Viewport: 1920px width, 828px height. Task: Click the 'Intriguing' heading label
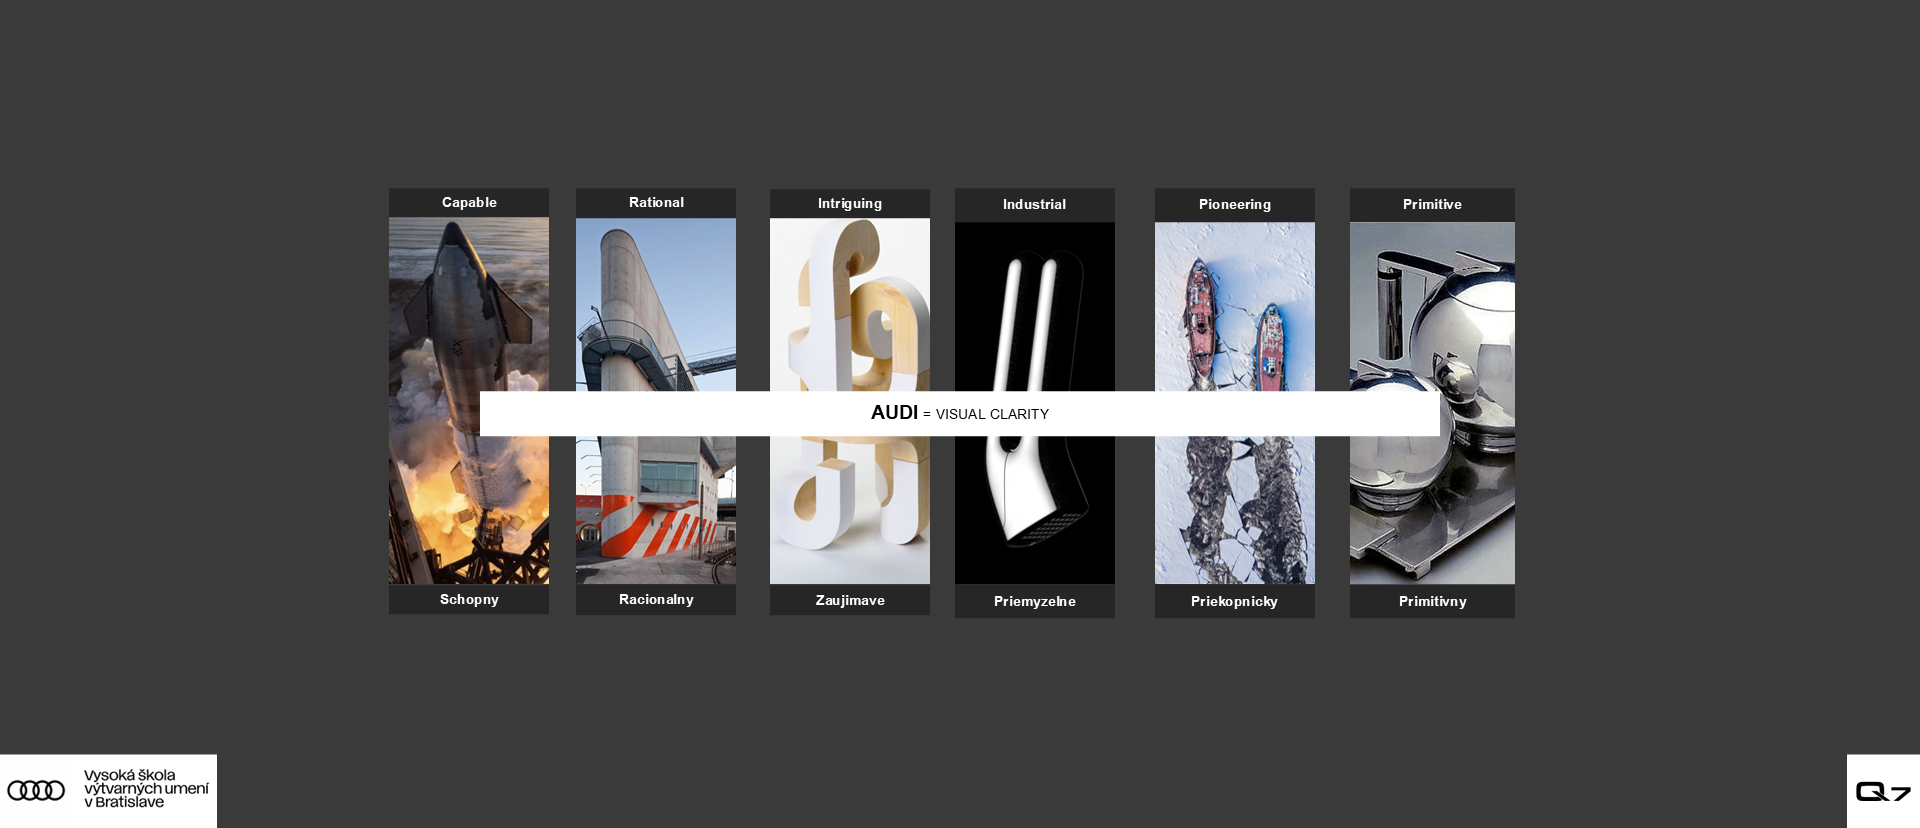tap(850, 203)
